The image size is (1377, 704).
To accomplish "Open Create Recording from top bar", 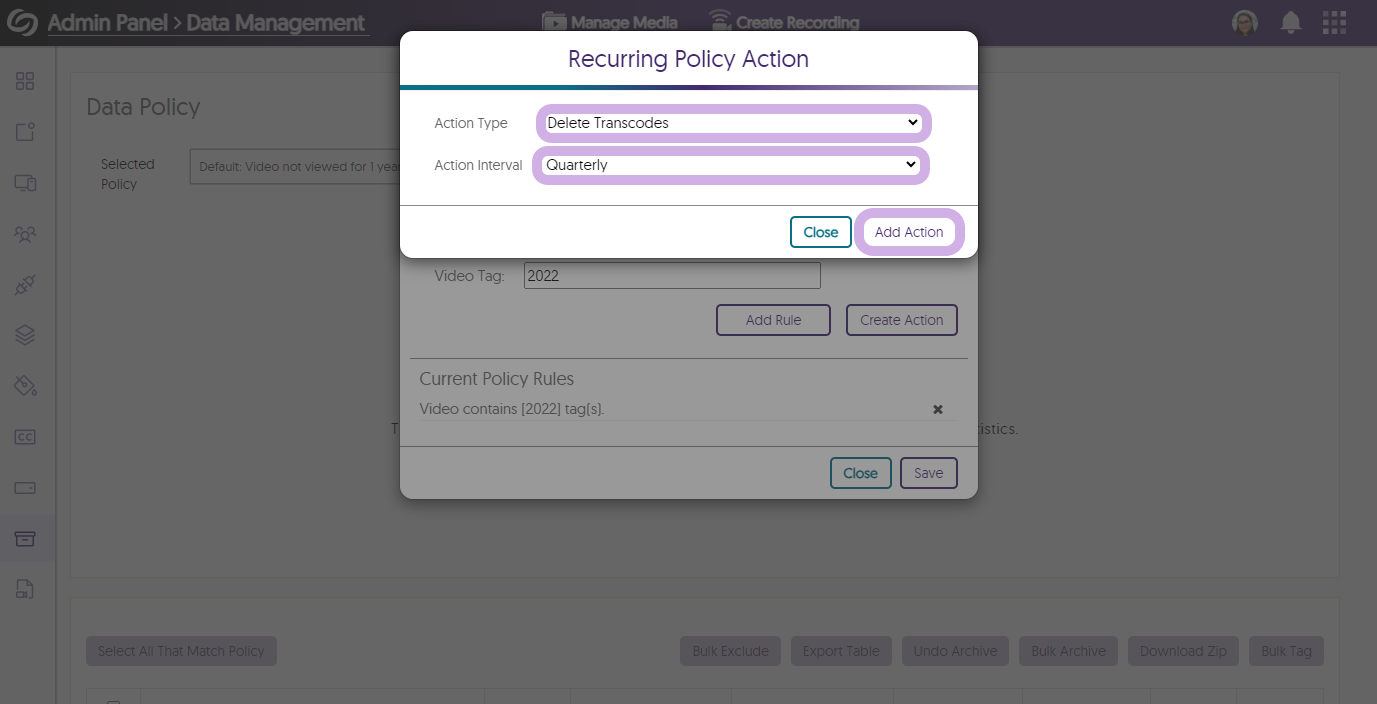I will [x=784, y=22].
